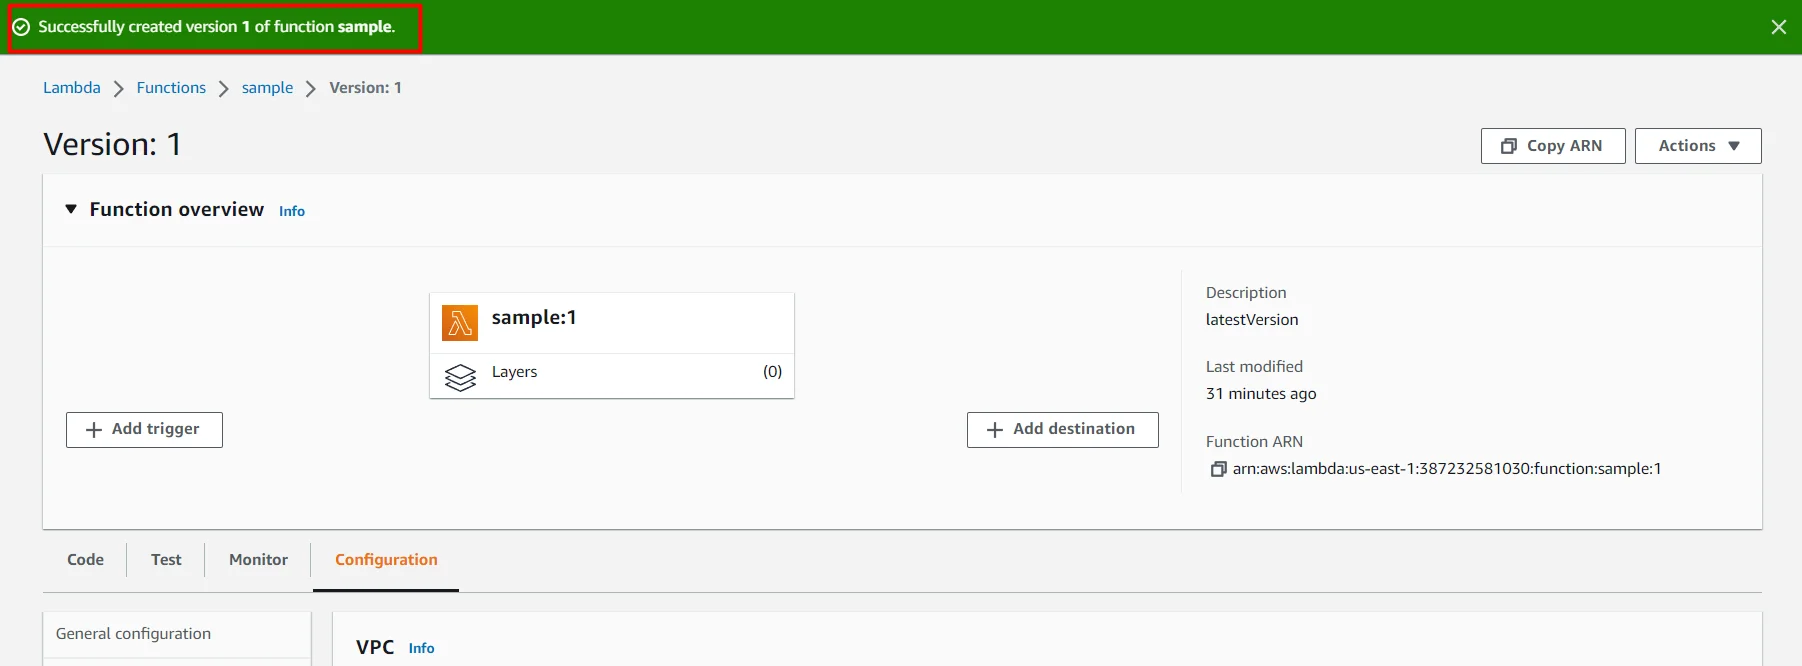Open Info link next to VPC

pos(421,648)
